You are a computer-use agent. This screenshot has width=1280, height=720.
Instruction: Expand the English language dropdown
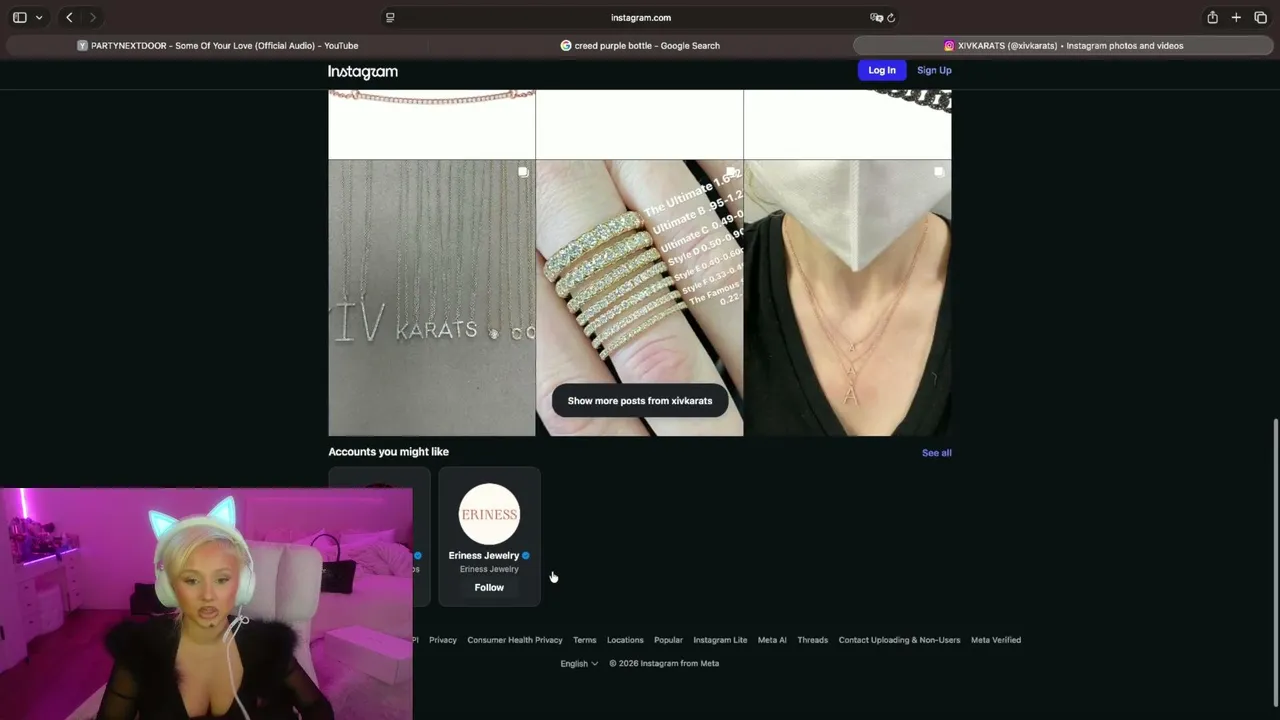tap(579, 663)
